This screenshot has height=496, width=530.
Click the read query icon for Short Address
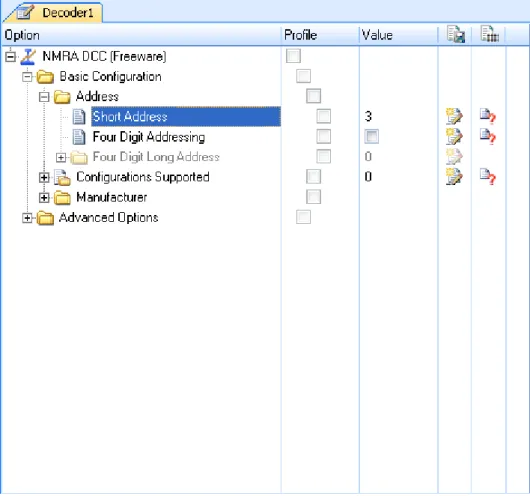[488, 116]
